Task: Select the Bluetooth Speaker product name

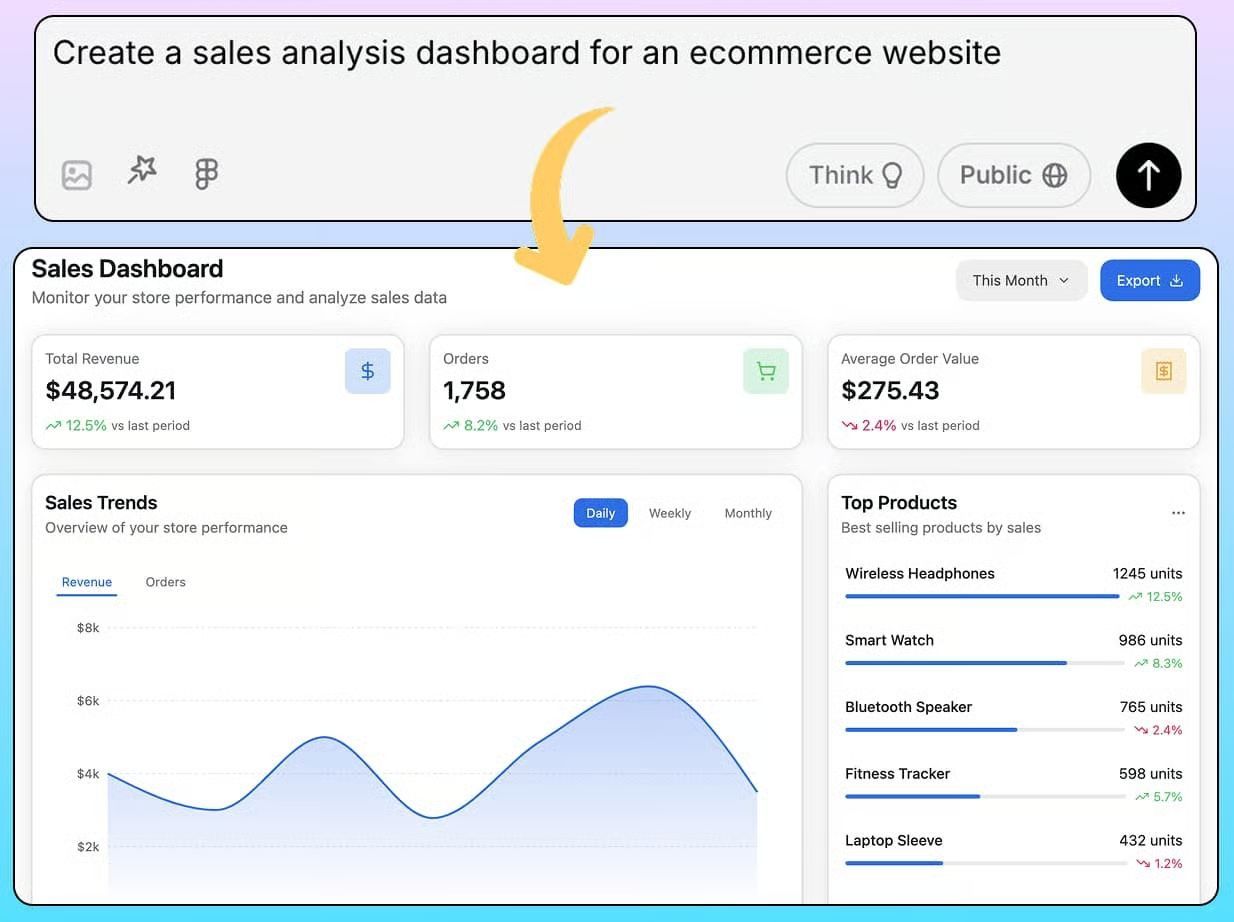Action: pos(908,707)
